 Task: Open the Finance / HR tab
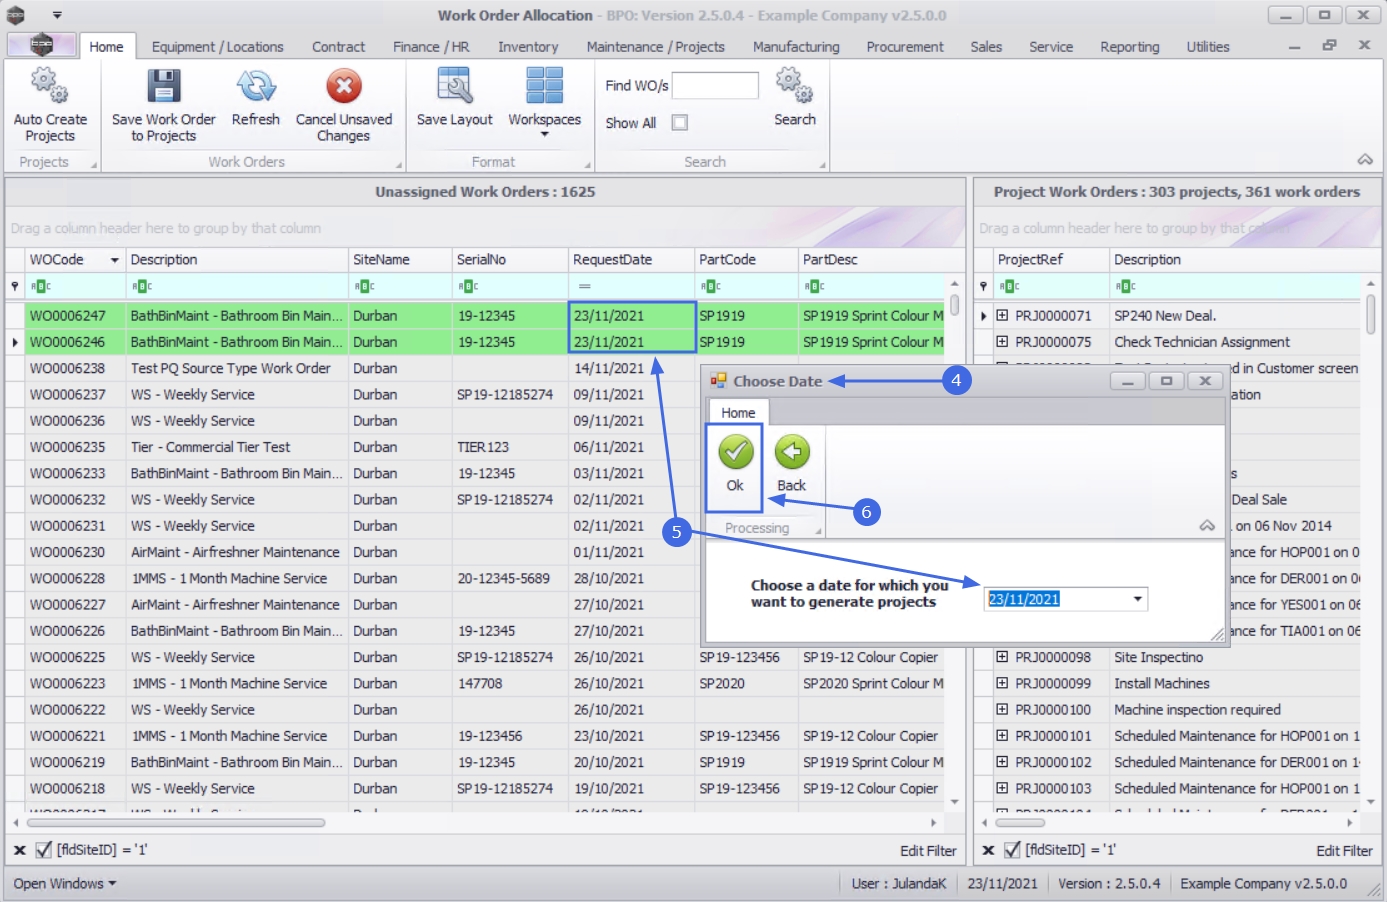click(431, 47)
